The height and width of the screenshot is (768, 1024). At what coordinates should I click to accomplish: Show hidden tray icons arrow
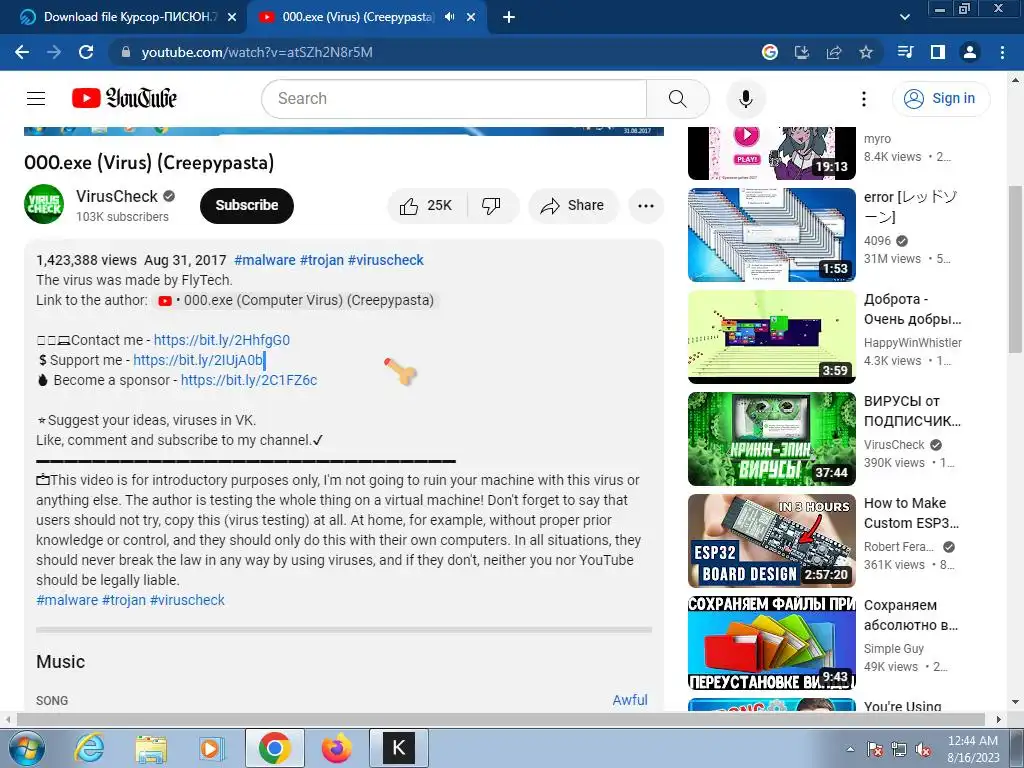[x=850, y=750]
